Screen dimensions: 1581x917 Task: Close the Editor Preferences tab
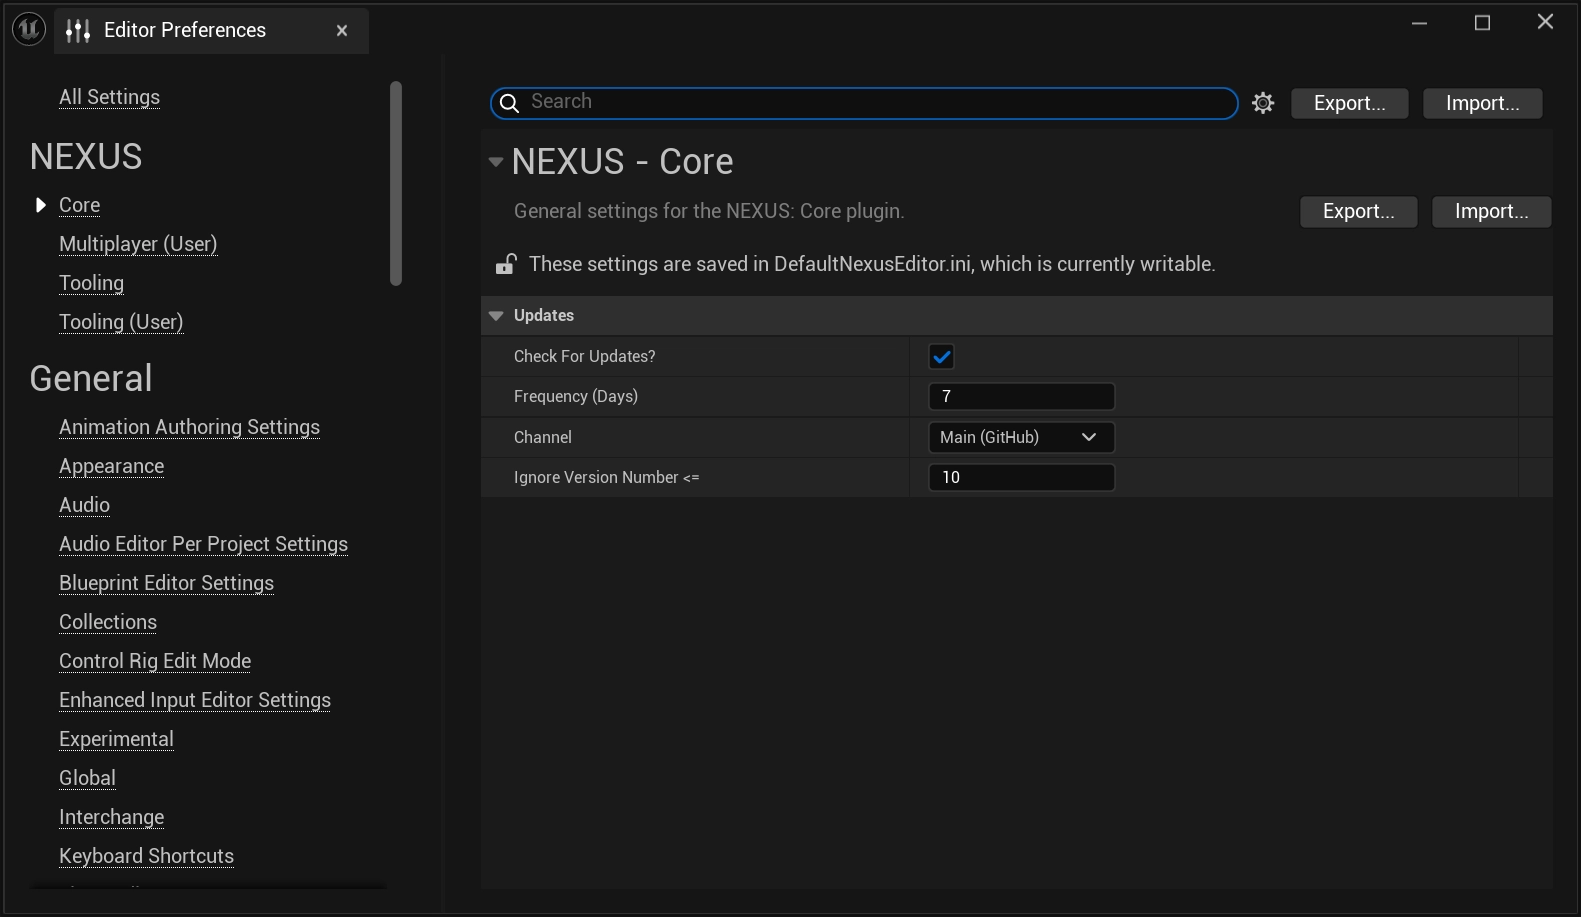click(342, 31)
